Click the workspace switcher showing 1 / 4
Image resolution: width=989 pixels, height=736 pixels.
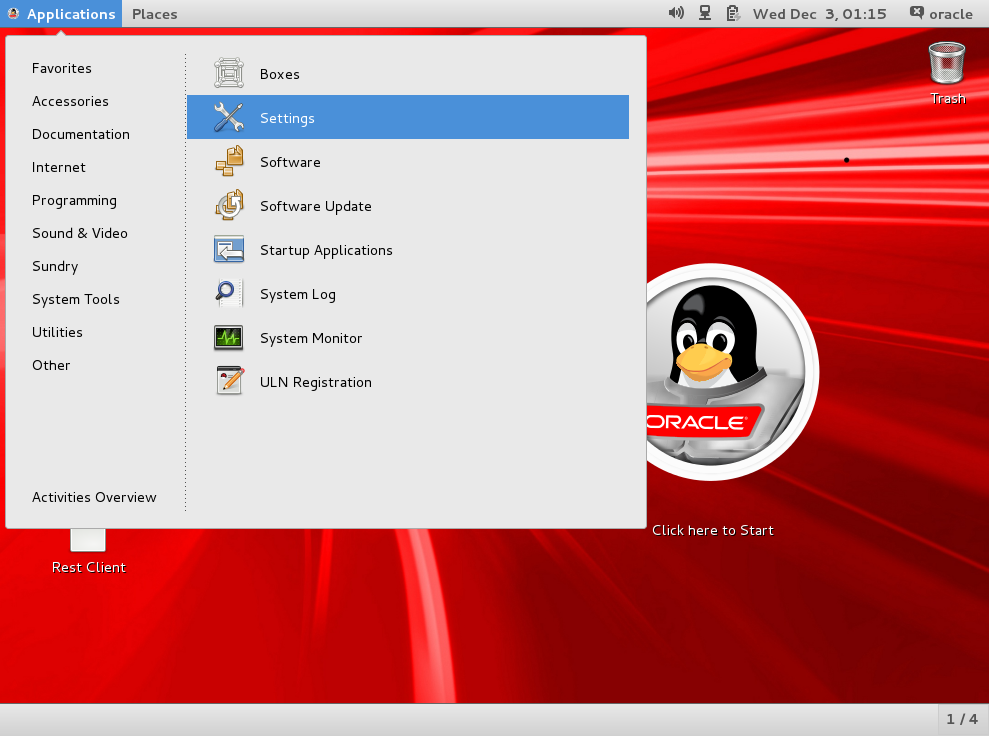click(x=962, y=719)
